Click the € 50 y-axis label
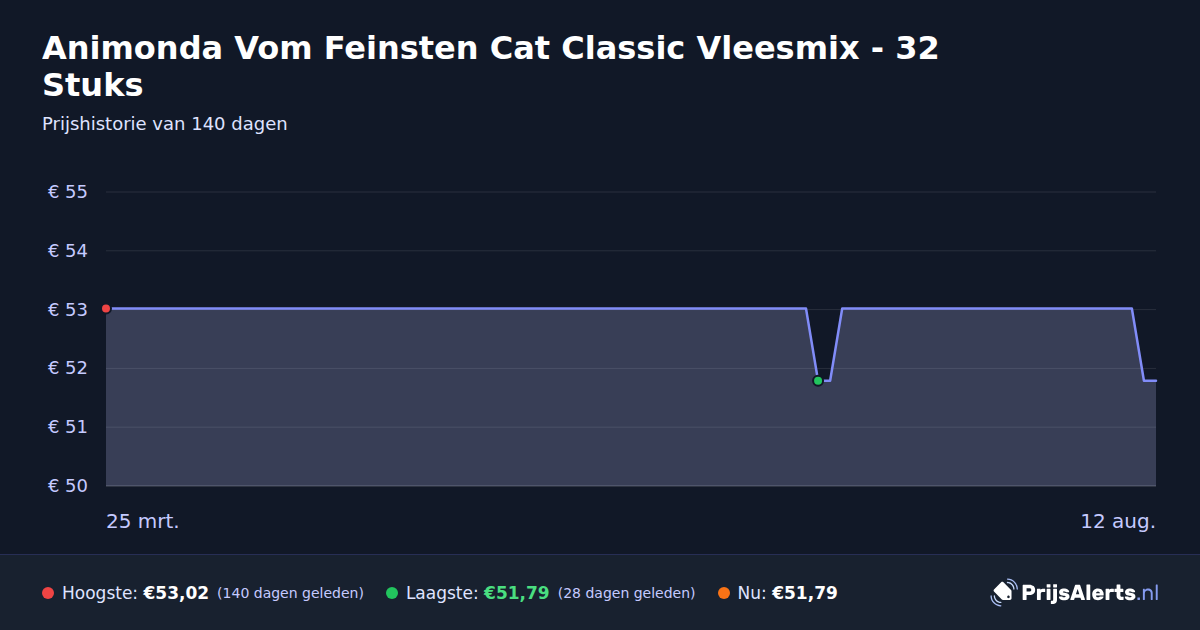1200x630 pixels. 68,486
